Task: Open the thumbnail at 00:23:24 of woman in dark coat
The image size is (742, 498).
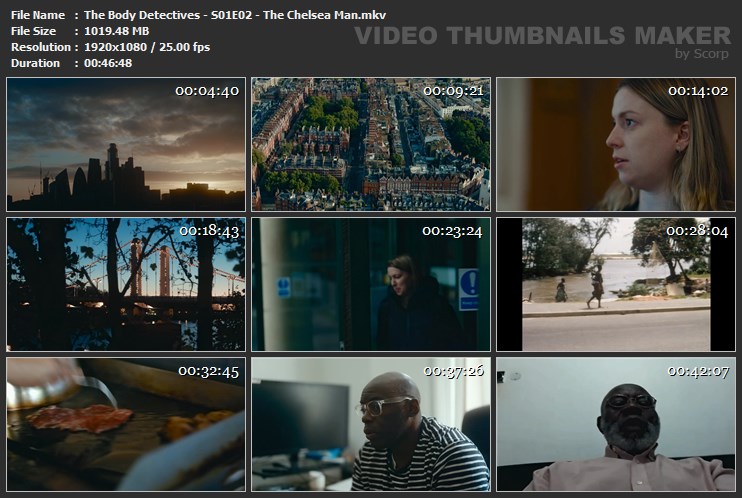Action: point(371,284)
